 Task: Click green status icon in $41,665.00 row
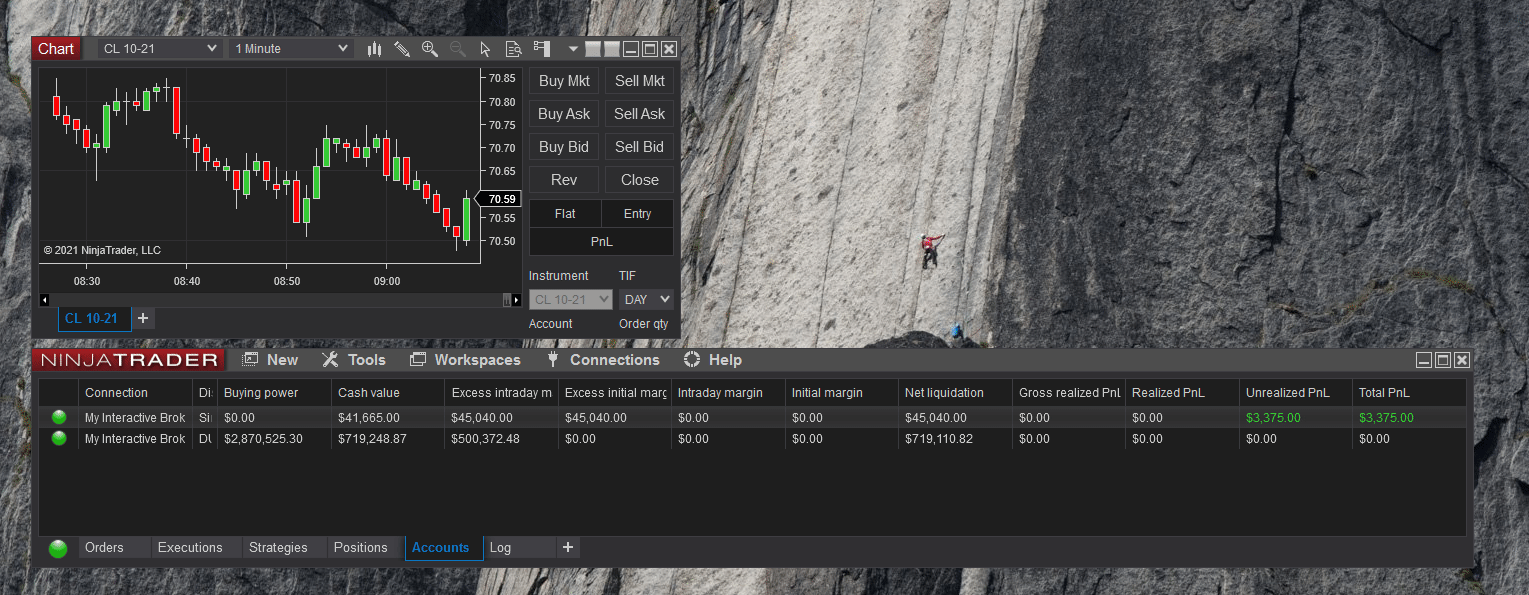59,418
